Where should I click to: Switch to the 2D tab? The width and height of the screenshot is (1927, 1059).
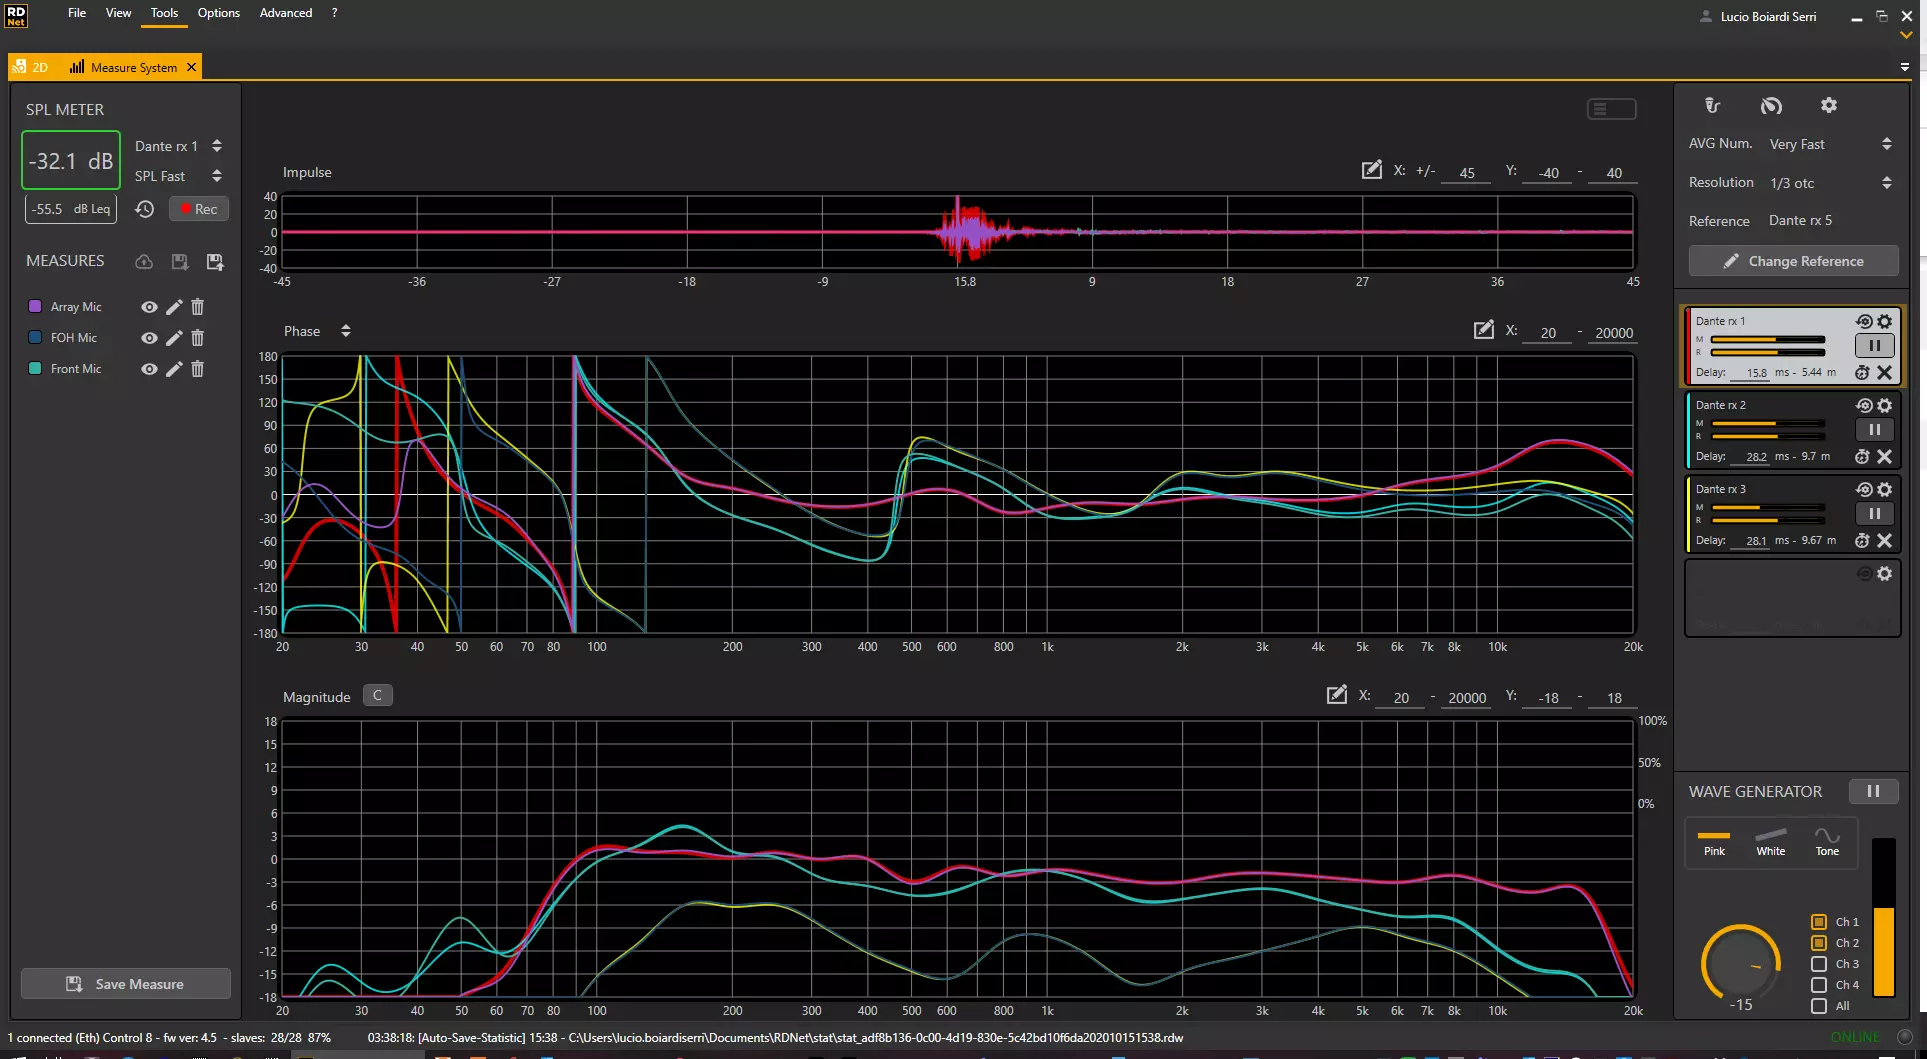click(x=31, y=67)
